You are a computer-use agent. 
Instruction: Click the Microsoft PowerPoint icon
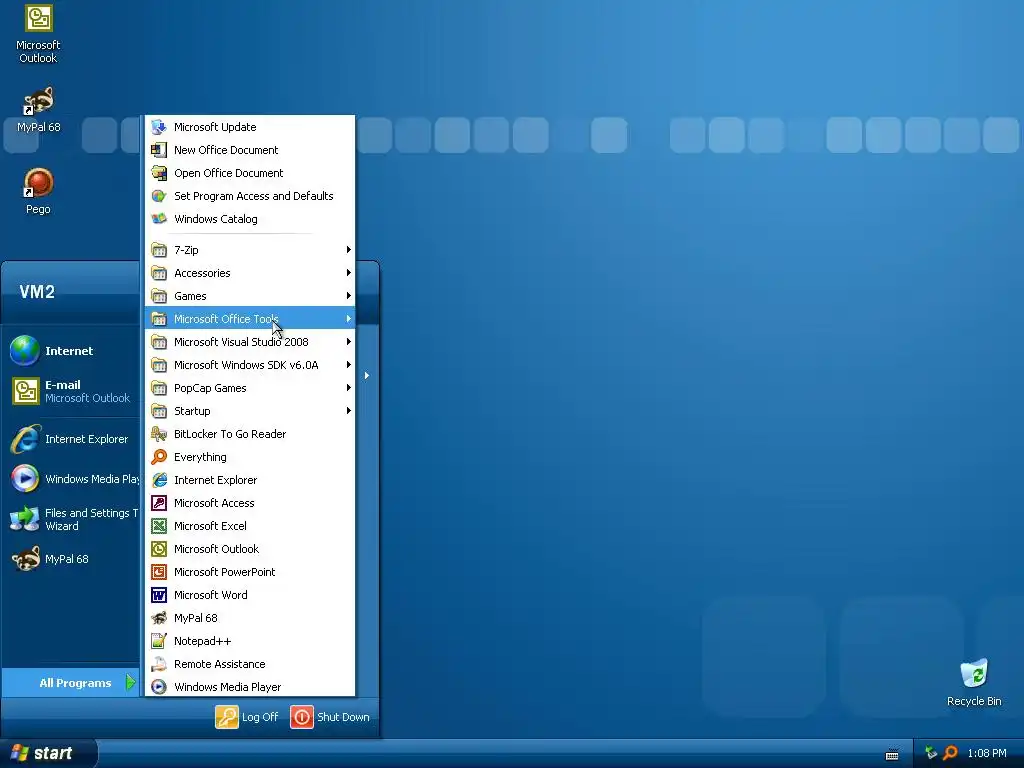pos(159,571)
